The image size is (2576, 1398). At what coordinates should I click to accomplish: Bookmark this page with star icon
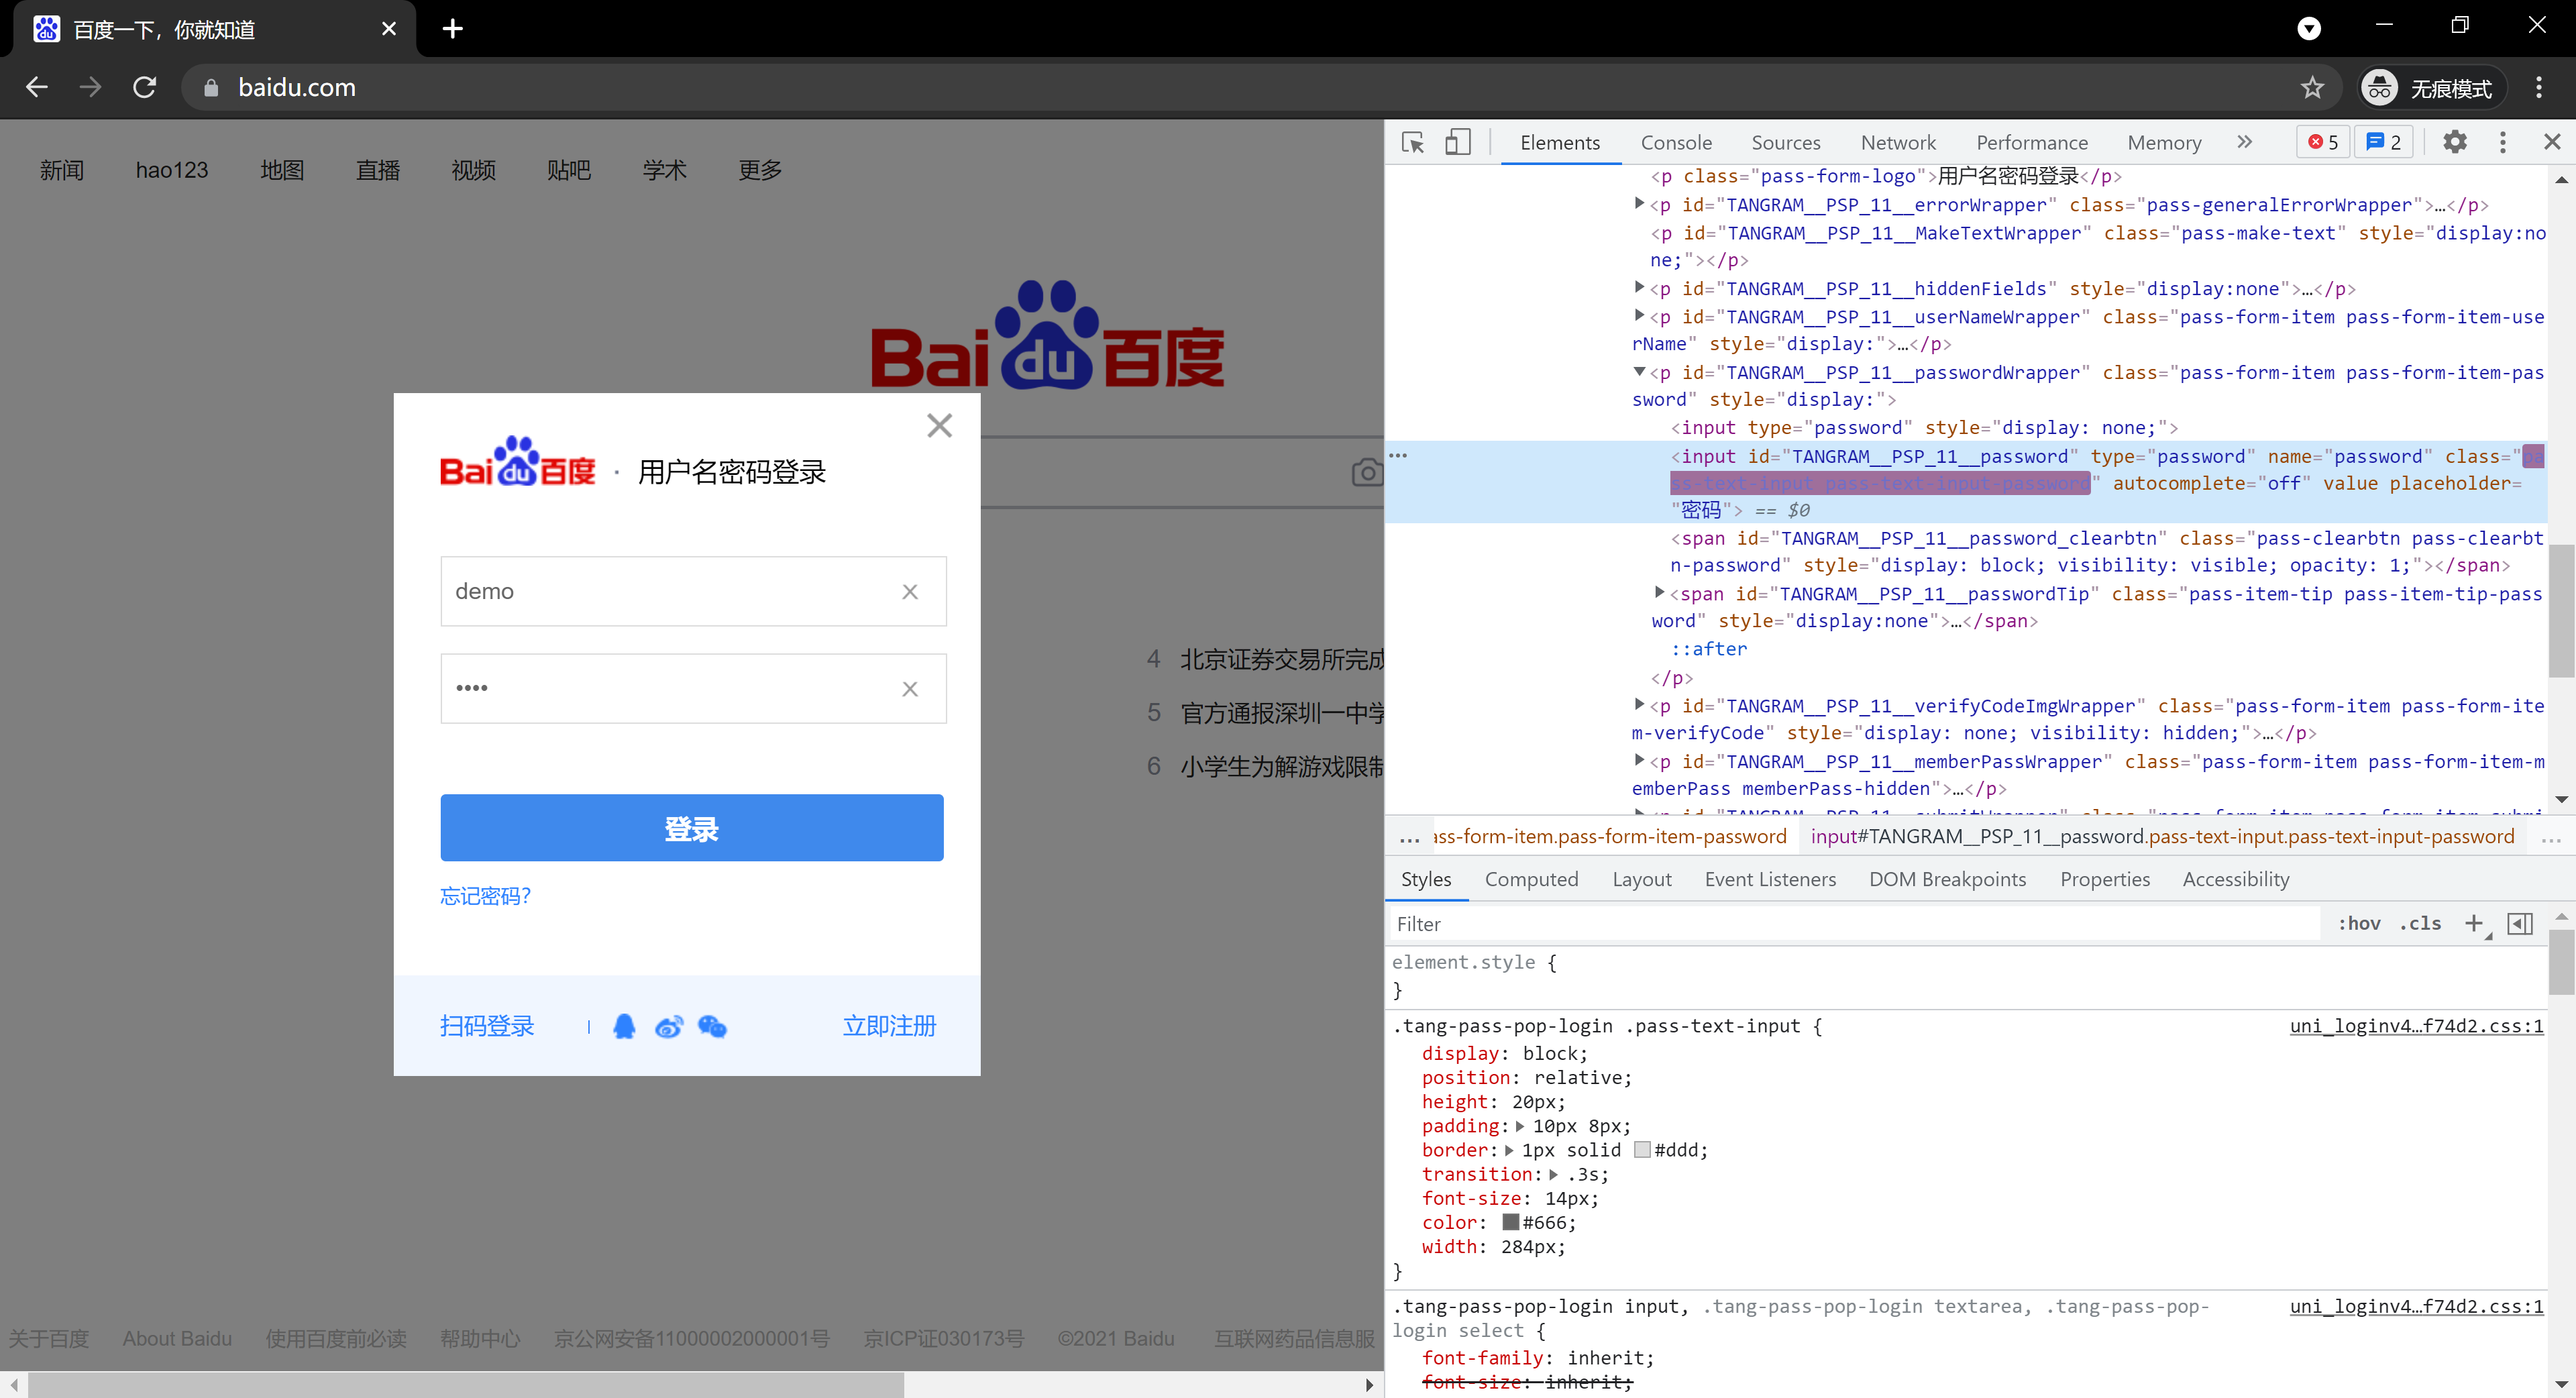coord(2312,88)
